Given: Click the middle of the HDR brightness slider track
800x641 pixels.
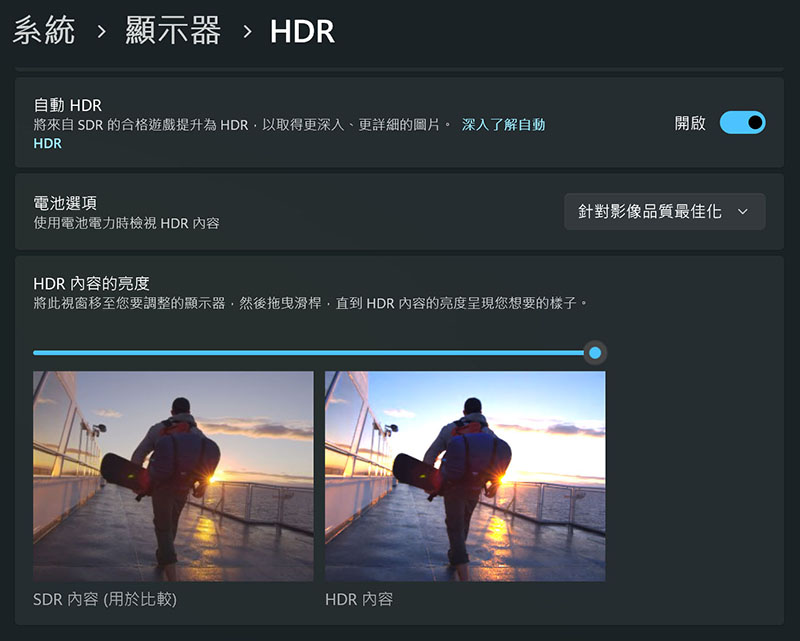Looking at the screenshot, I should [314, 352].
